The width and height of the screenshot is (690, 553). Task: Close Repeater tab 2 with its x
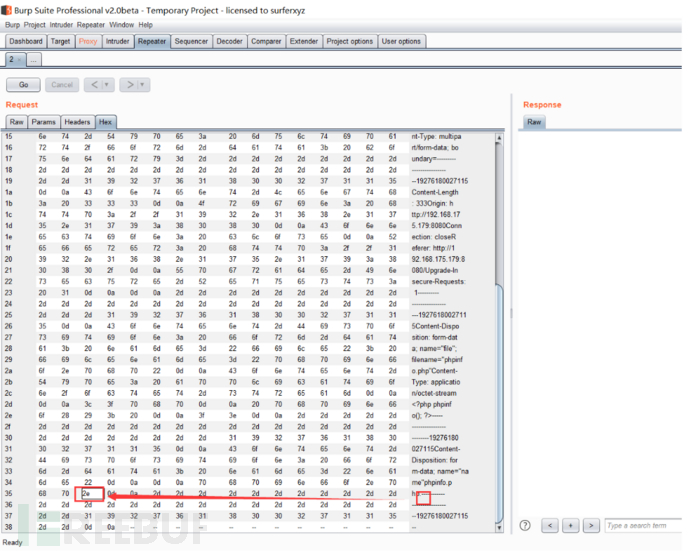pyautogui.click(x=20, y=60)
